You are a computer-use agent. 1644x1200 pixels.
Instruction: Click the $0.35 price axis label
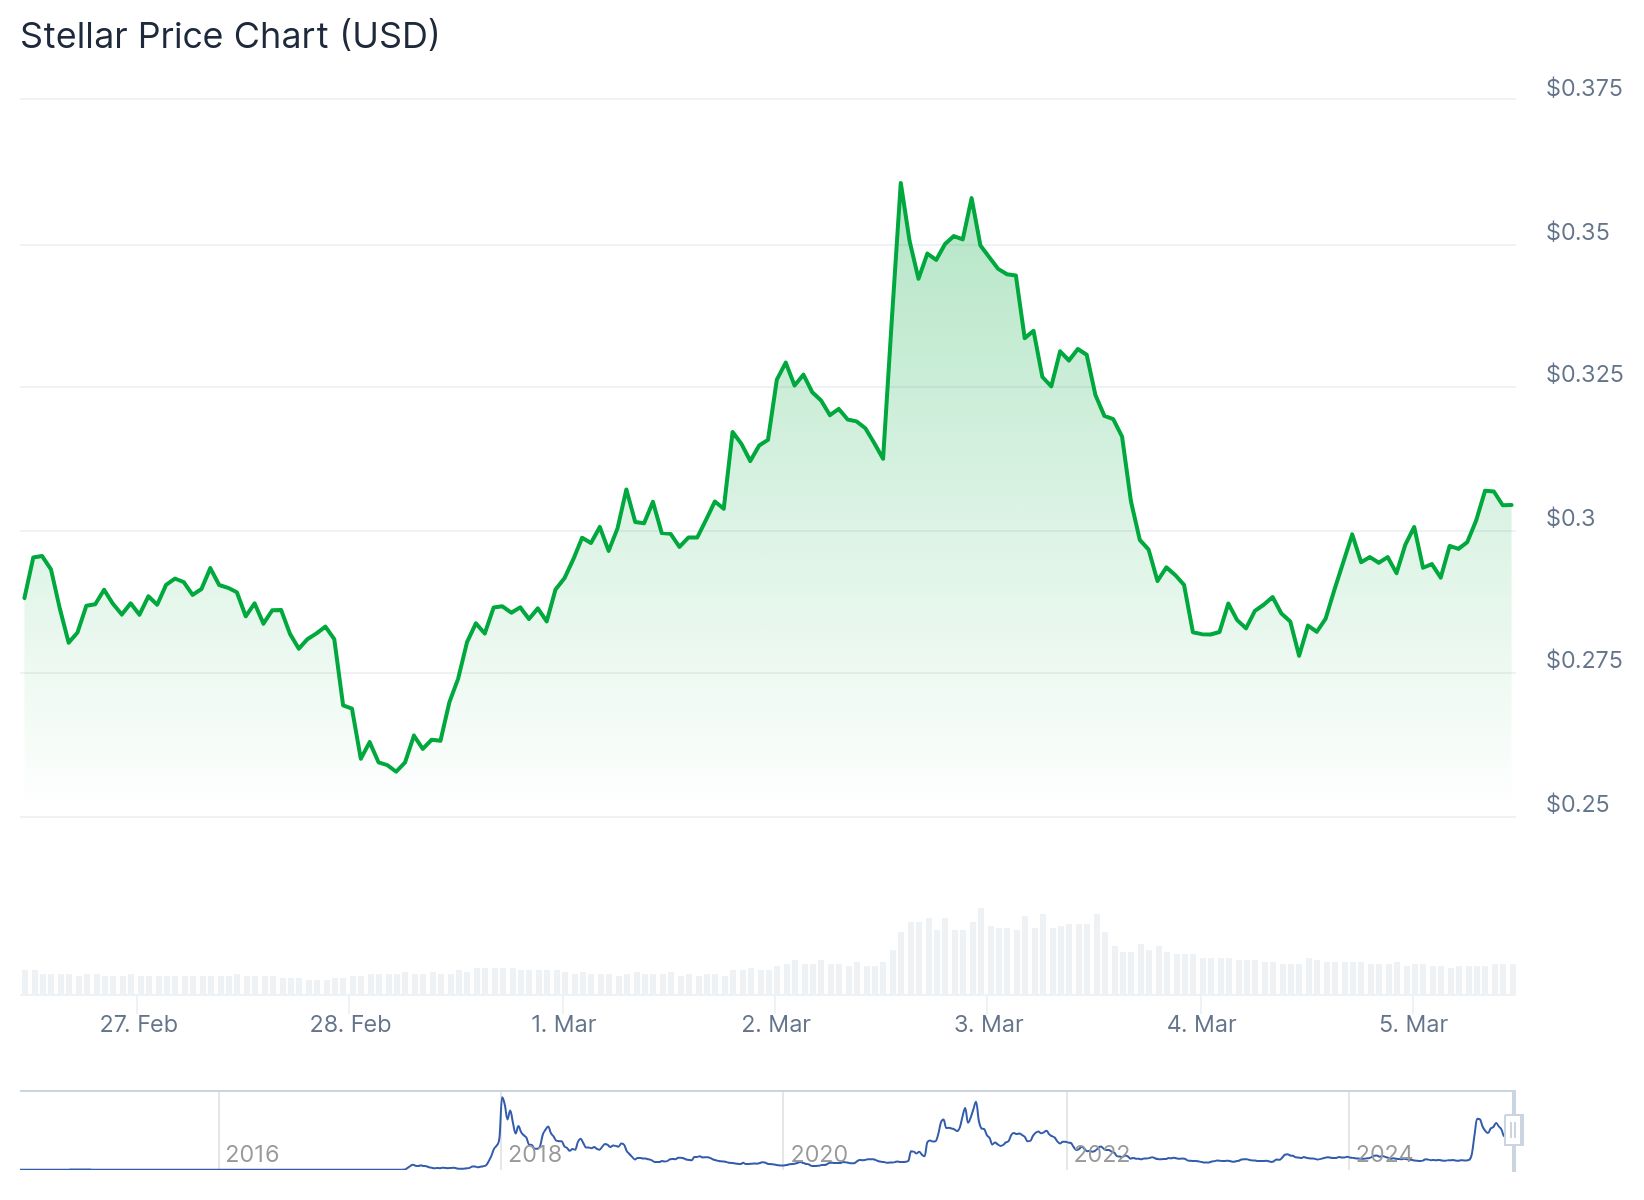tap(1578, 232)
